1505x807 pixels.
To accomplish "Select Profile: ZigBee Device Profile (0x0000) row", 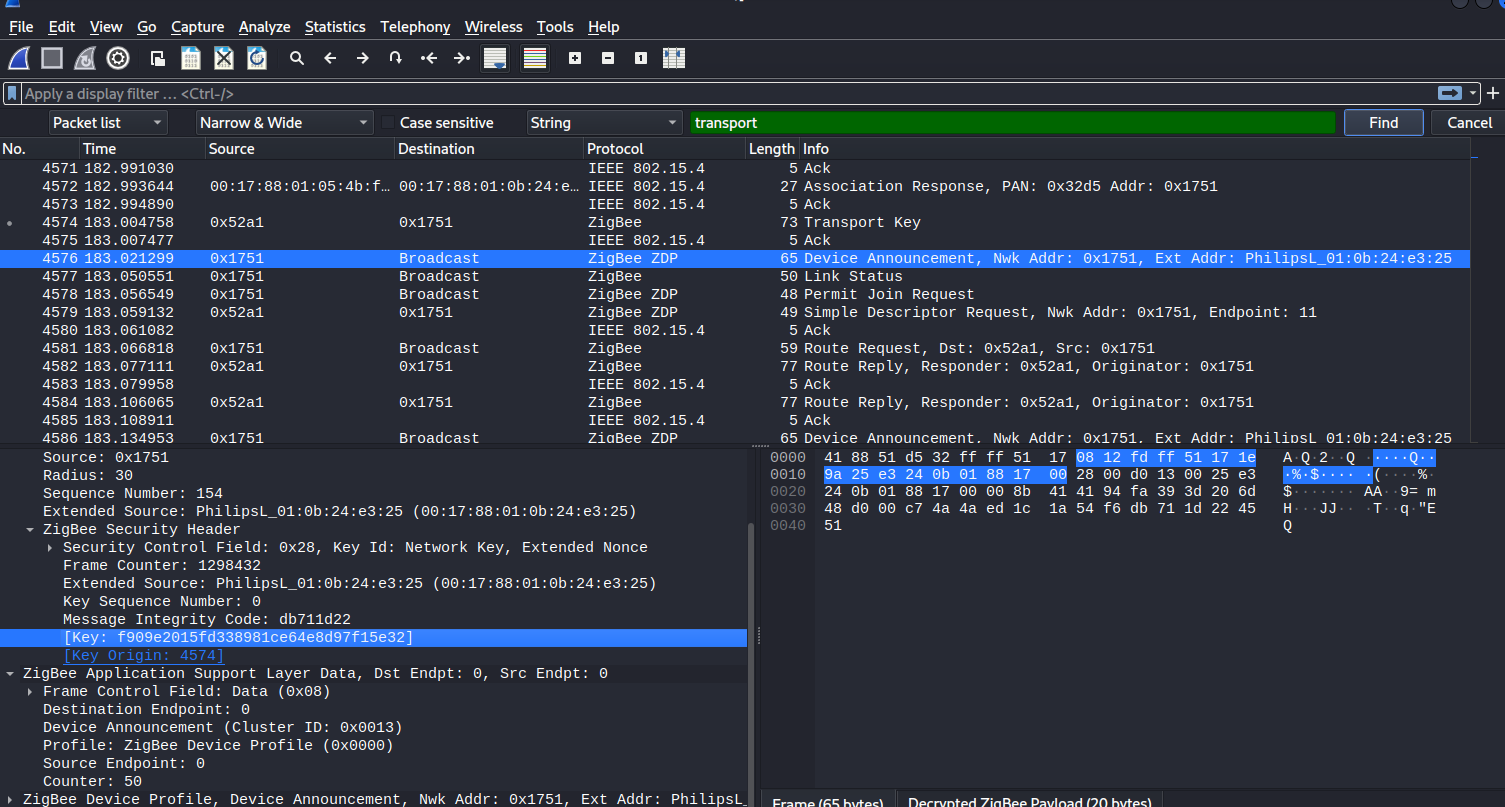I will pyautogui.click(x=374, y=746).
